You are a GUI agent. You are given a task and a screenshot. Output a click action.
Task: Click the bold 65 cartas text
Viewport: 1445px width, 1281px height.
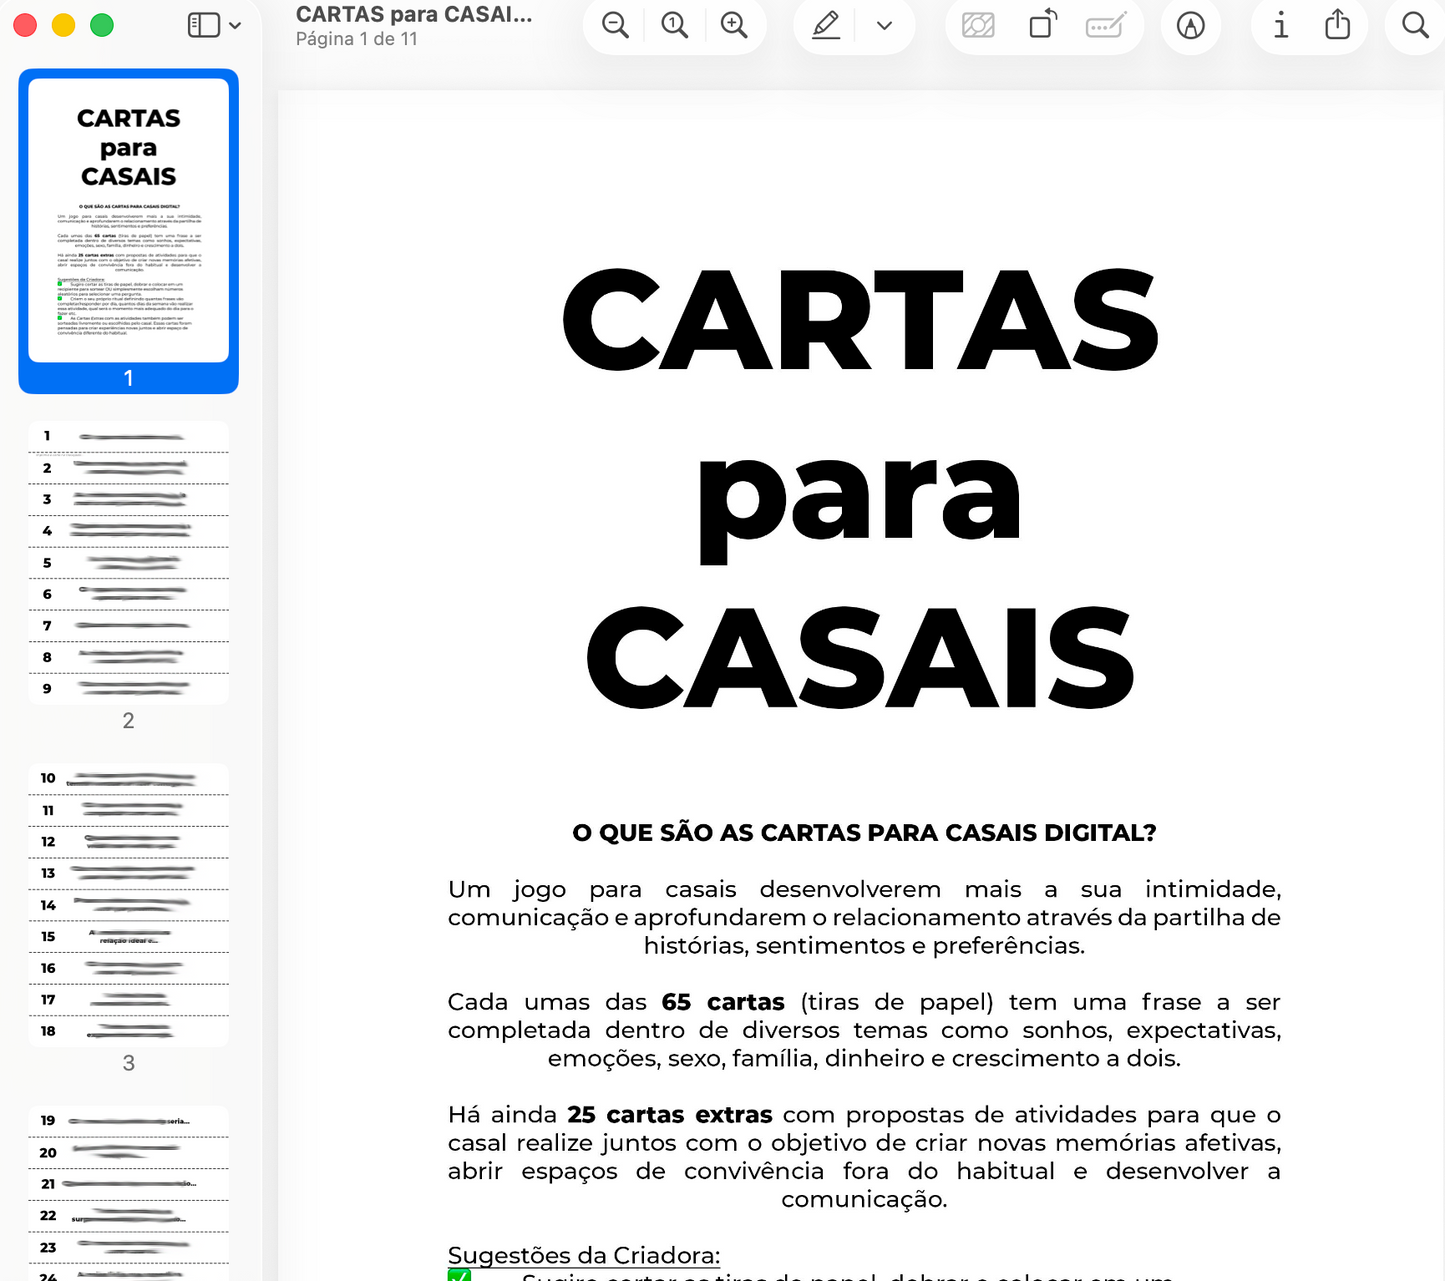723,1002
